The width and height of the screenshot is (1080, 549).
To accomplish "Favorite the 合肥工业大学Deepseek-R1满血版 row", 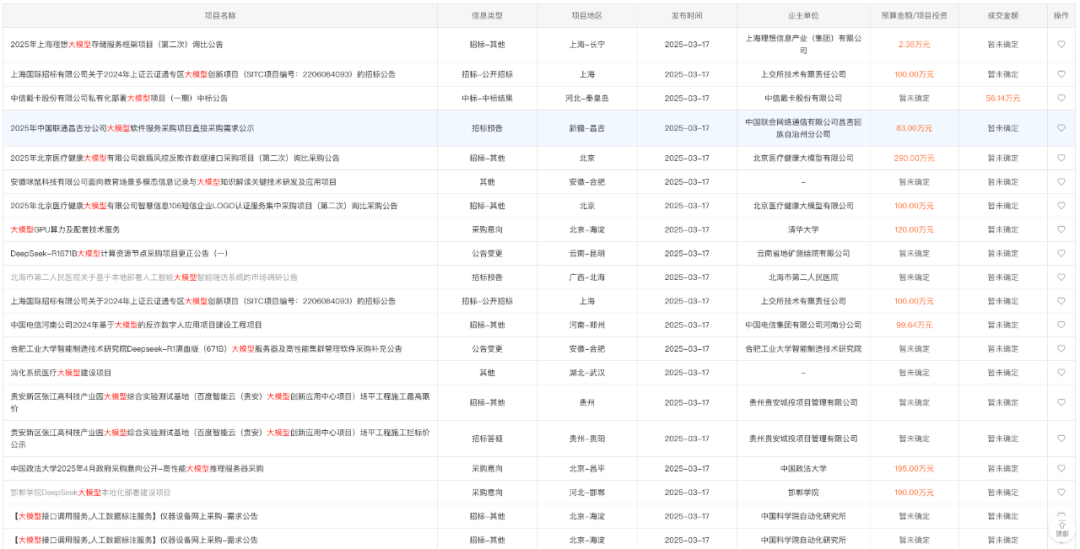I will (1061, 349).
